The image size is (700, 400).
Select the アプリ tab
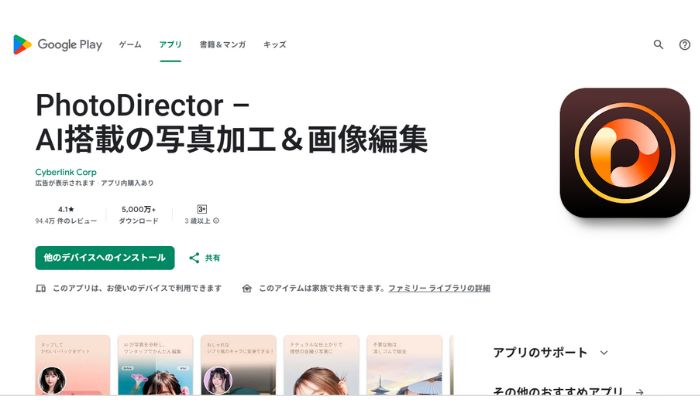[171, 44]
